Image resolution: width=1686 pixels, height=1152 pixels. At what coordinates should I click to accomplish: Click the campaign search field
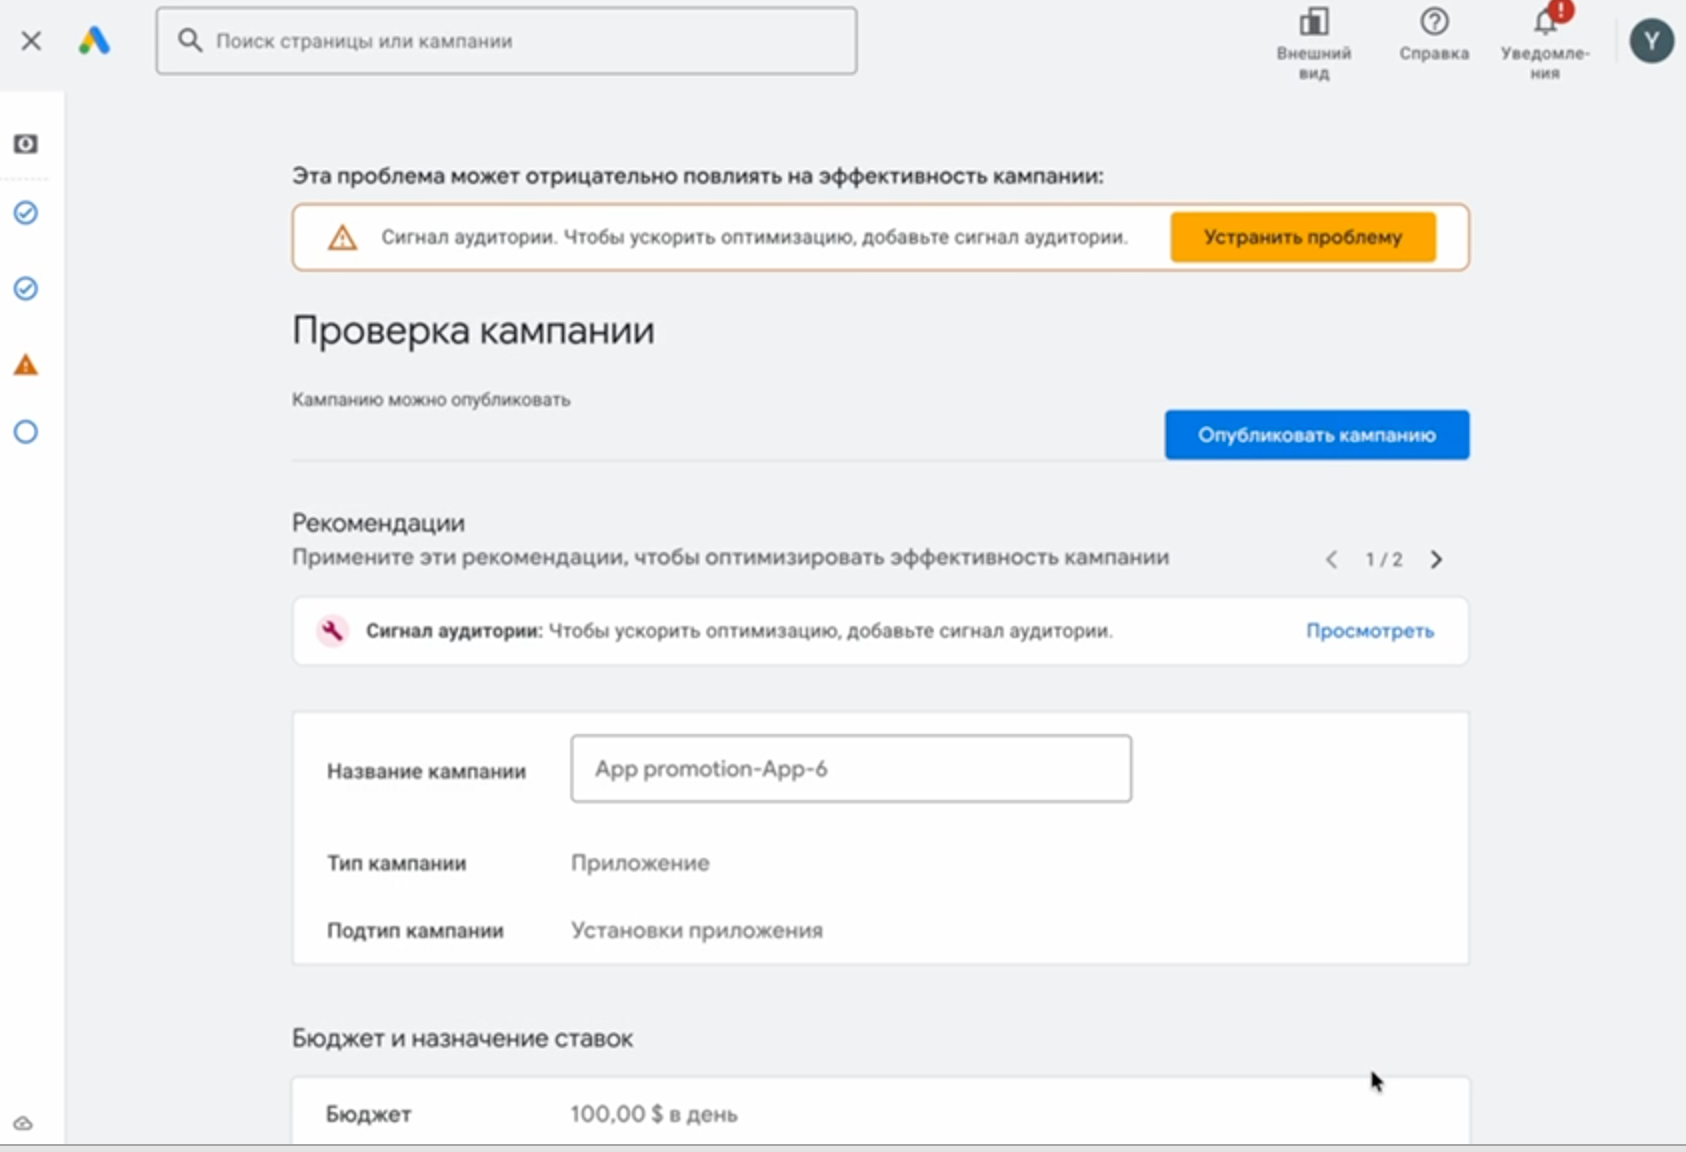point(506,41)
